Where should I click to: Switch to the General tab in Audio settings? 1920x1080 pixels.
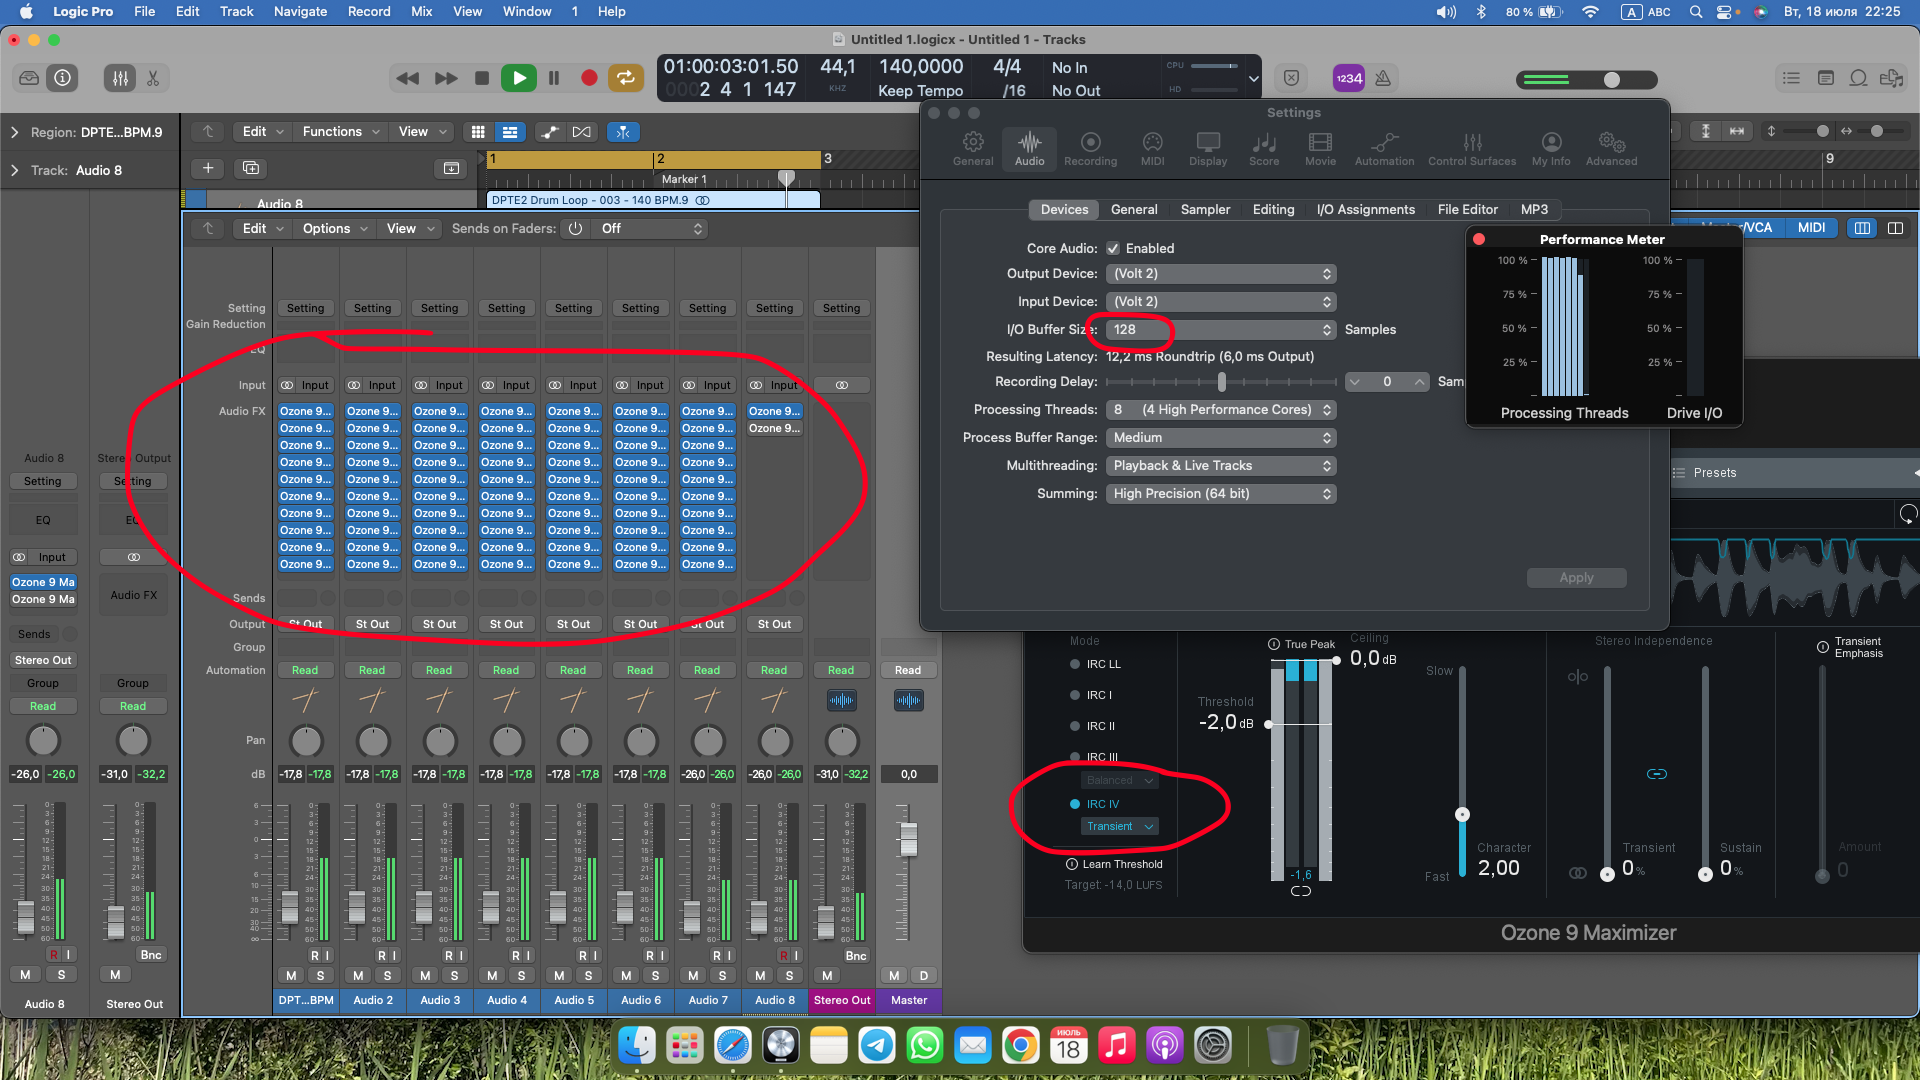(x=1134, y=210)
